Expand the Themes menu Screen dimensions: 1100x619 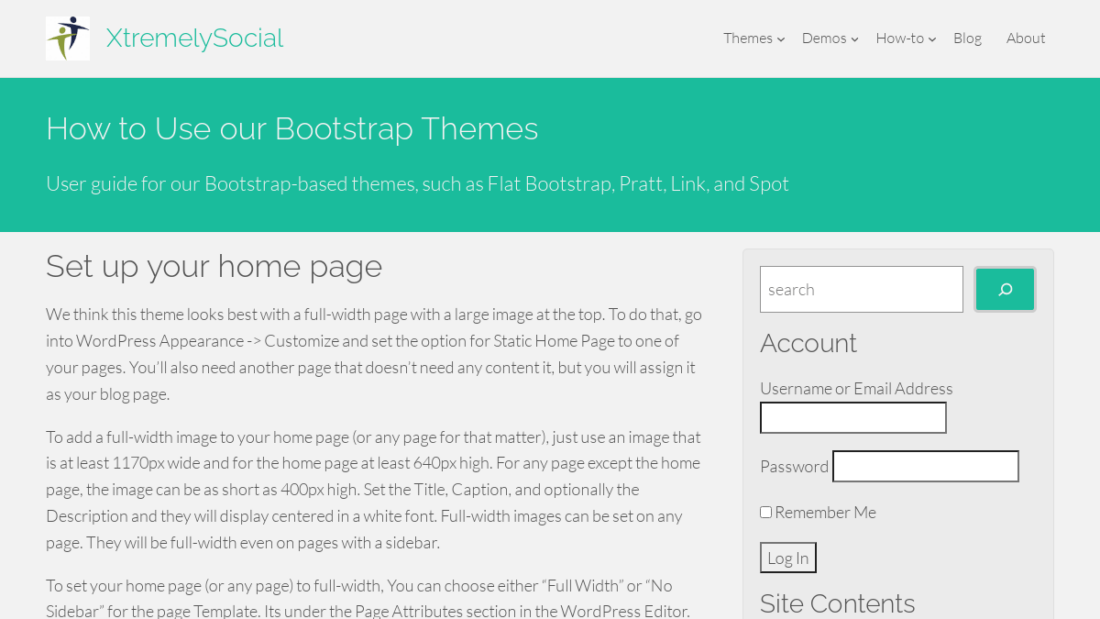pos(753,39)
